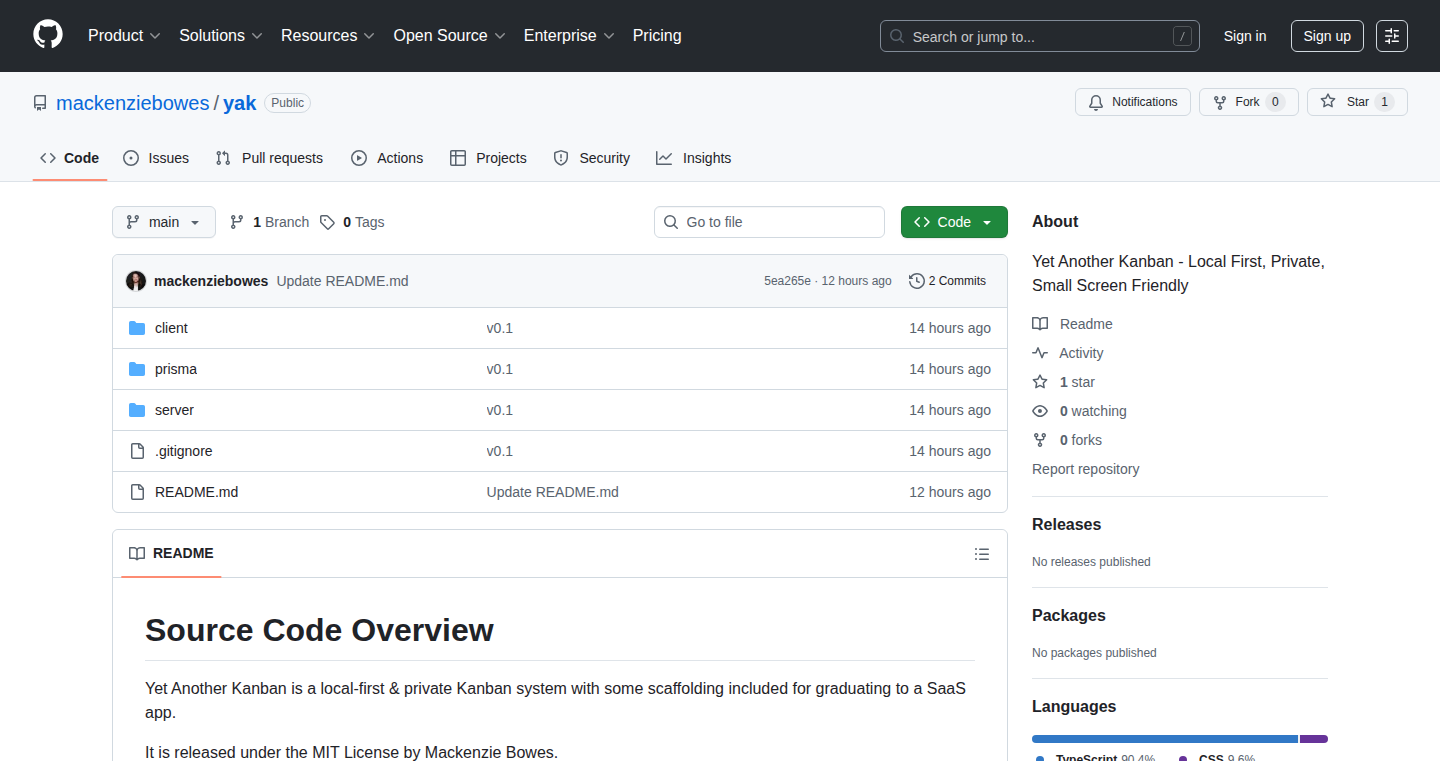This screenshot has height=761, width=1440.
Task: Open the yak repository link
Action: 240,103
